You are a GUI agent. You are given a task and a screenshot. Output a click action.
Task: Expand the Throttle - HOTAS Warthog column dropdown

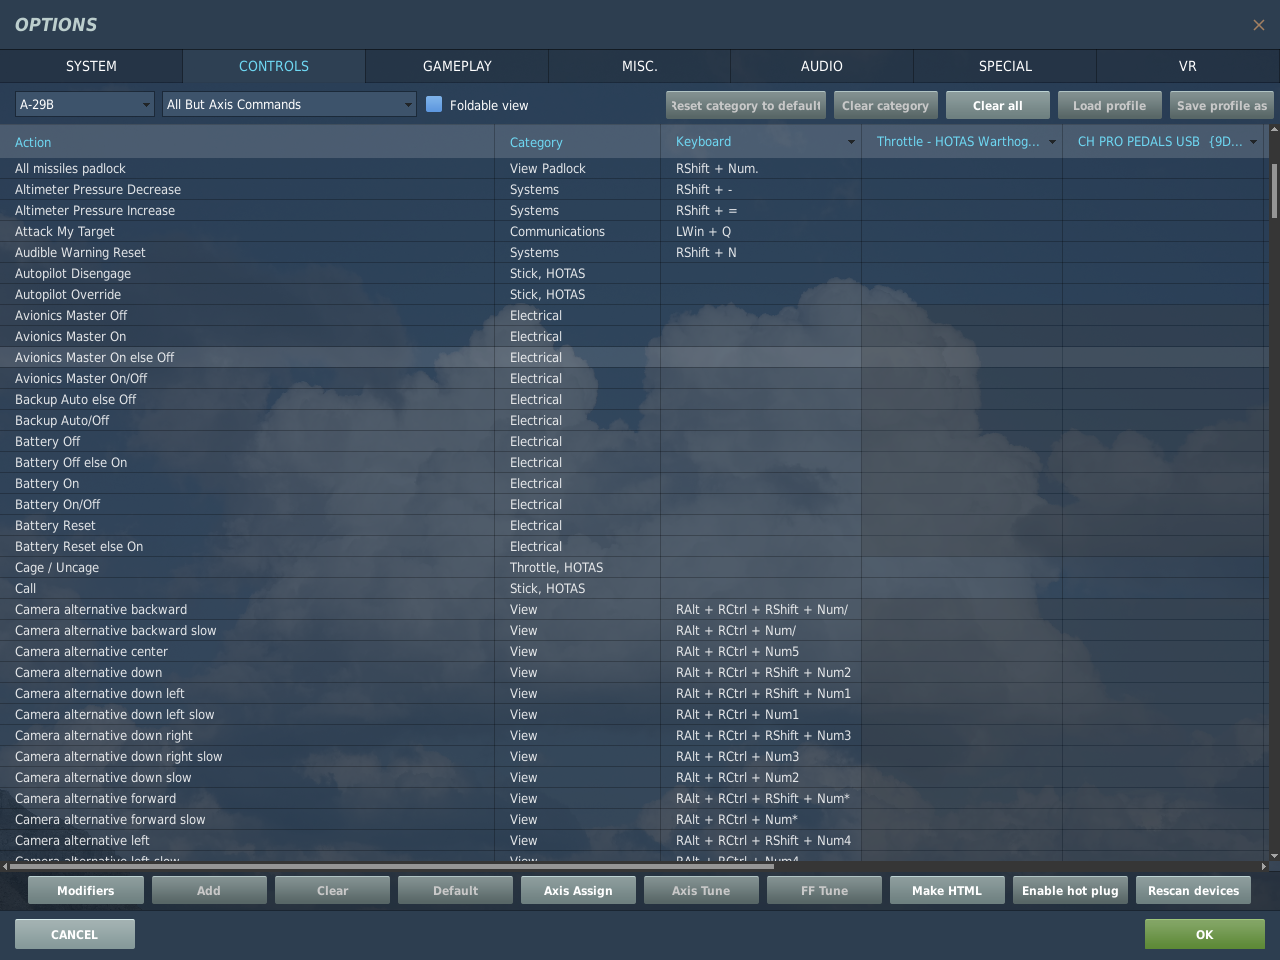pos(1052,142)
